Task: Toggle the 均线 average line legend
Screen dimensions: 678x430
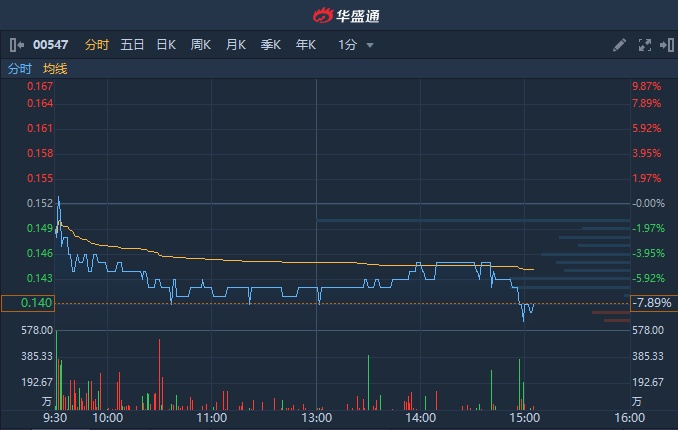Action: pos(55,69)
